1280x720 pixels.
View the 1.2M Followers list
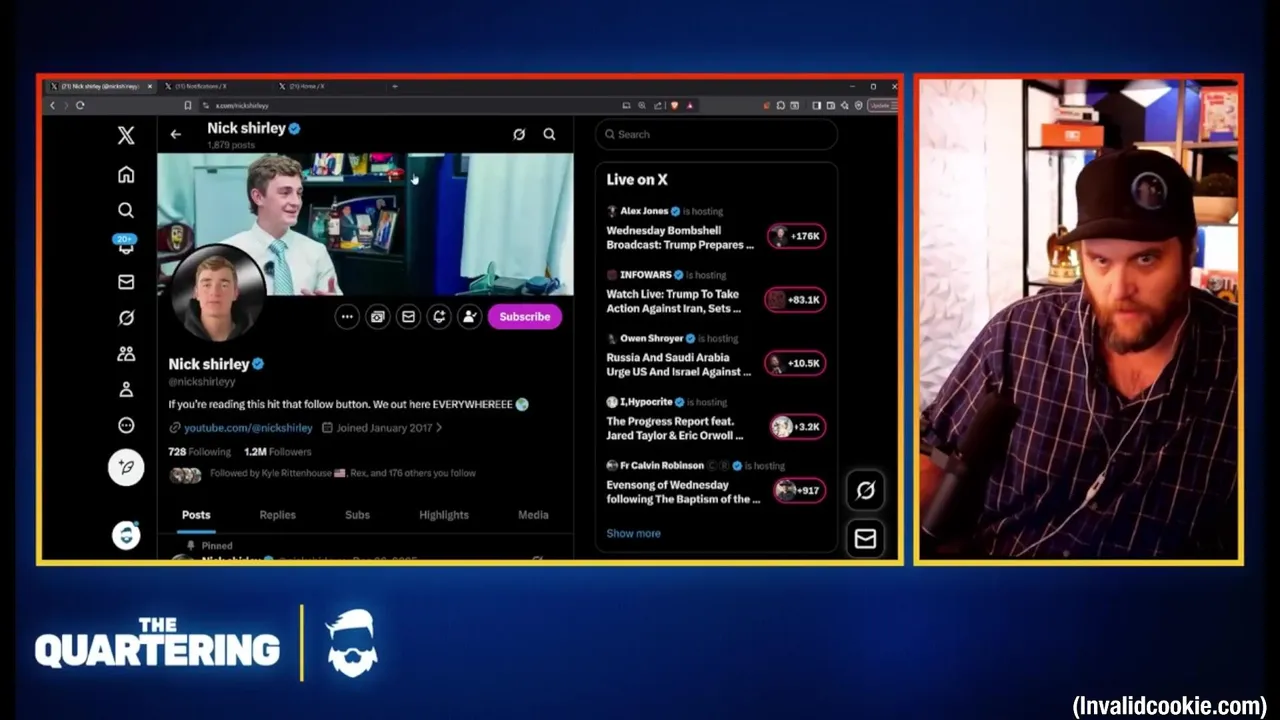pos(278,452)
